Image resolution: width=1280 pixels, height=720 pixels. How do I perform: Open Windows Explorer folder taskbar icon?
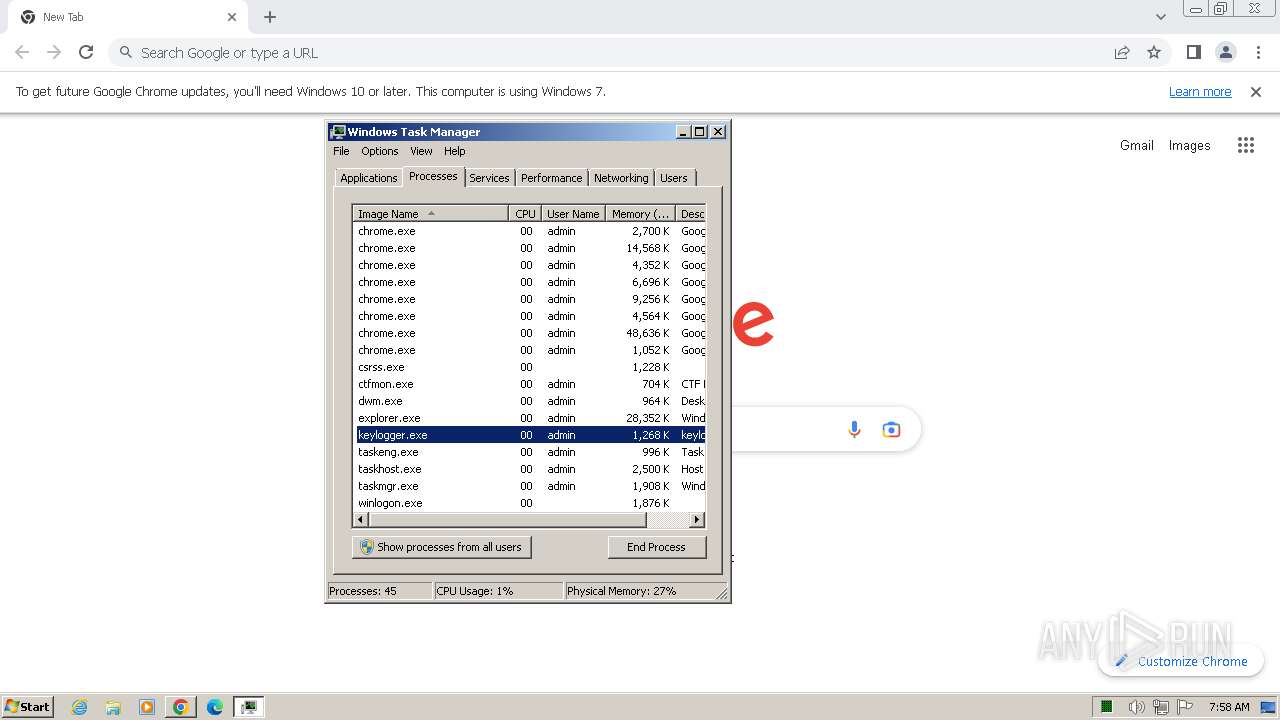click(x=113, y=707)
